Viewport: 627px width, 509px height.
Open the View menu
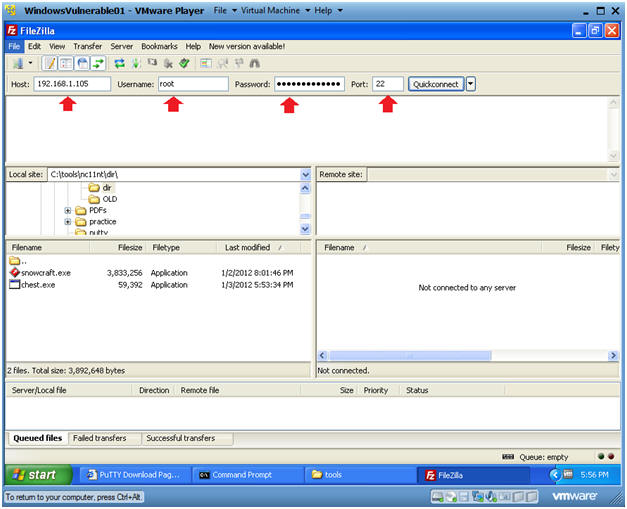[x=57, y=46]
